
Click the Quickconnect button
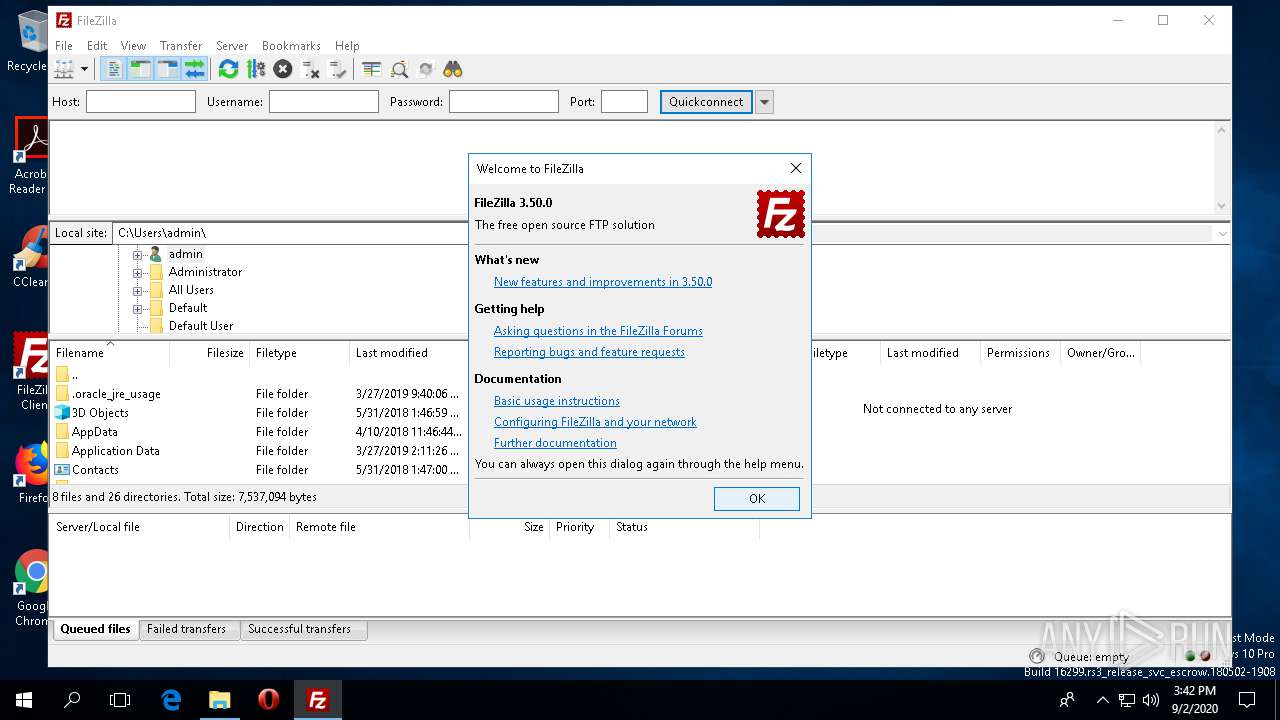706,101
